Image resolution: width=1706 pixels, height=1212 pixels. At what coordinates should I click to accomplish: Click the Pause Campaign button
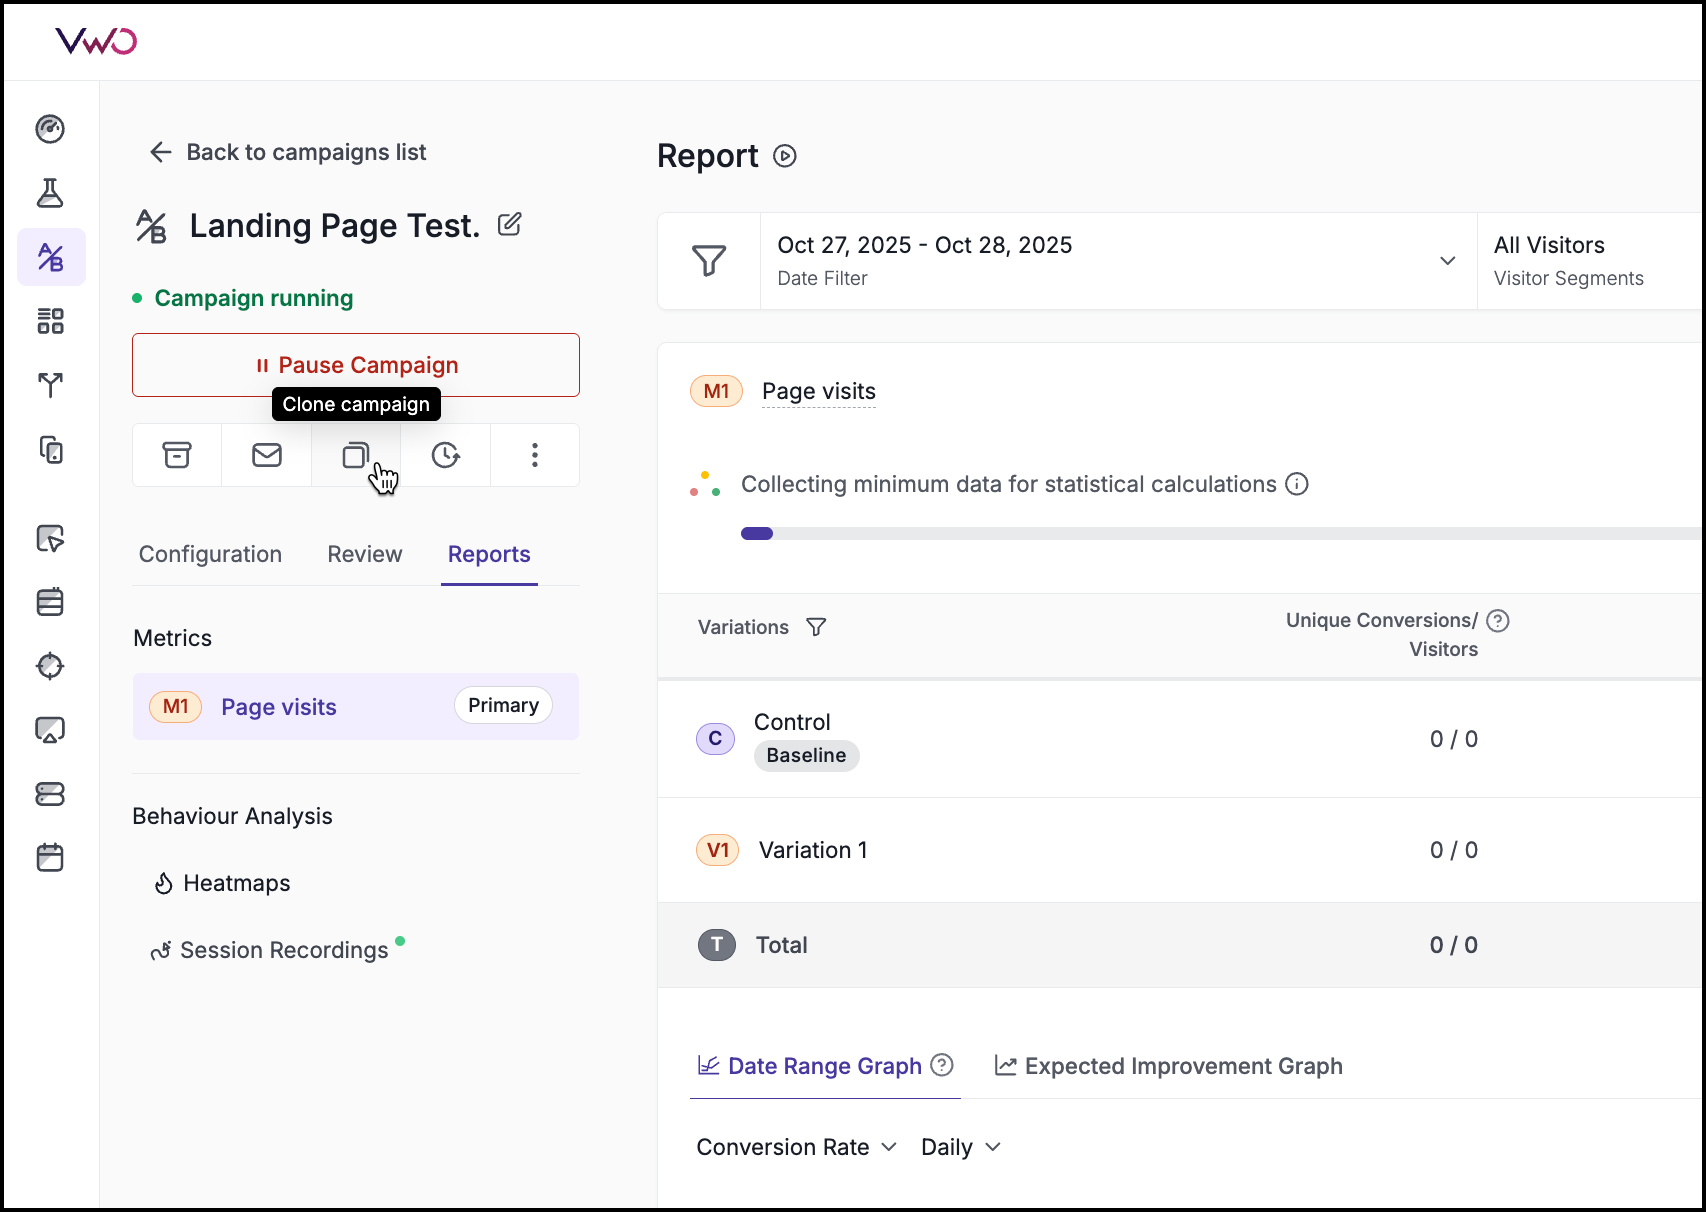[x=356, y=365]
